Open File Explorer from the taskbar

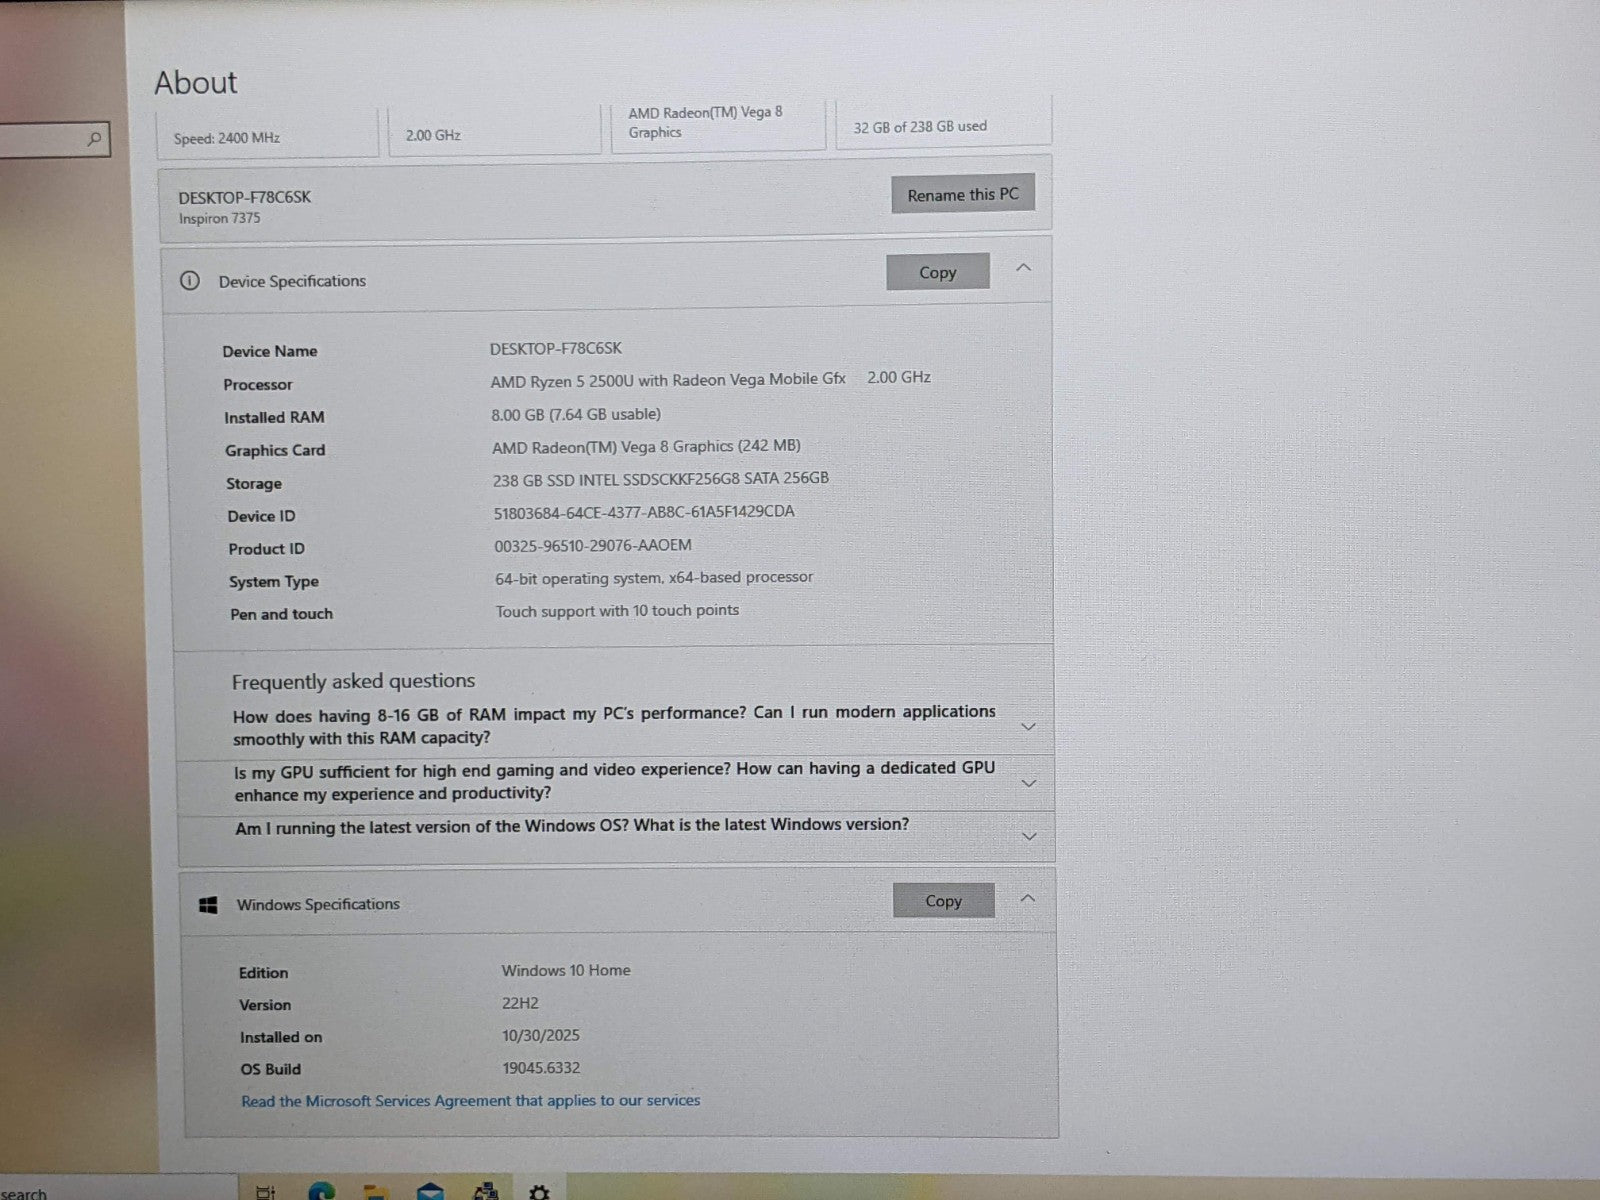[x=375, y=1192]
